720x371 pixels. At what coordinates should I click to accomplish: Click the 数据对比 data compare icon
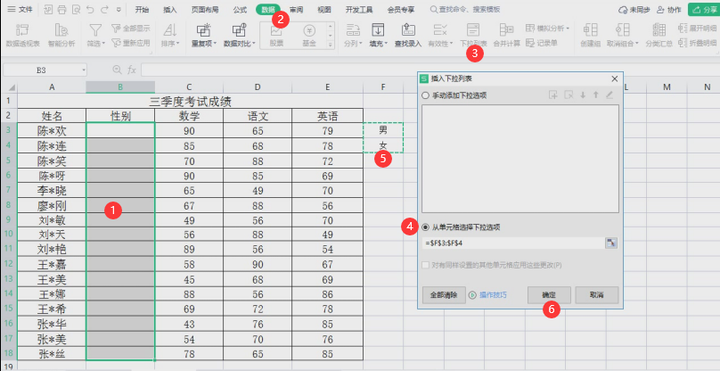click(x=239, y=30)
